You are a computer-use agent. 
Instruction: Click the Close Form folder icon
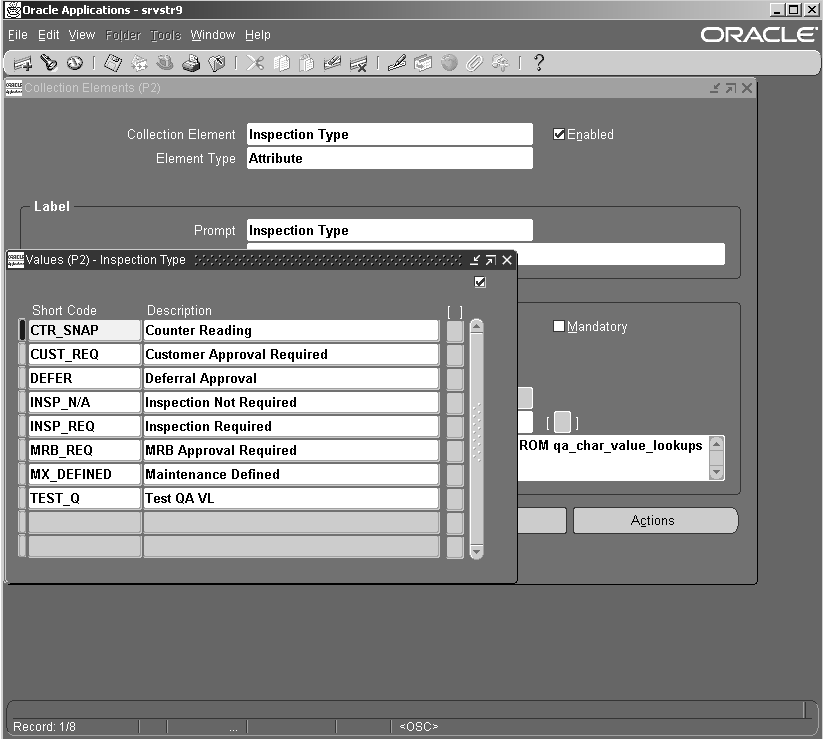[217, 63]
